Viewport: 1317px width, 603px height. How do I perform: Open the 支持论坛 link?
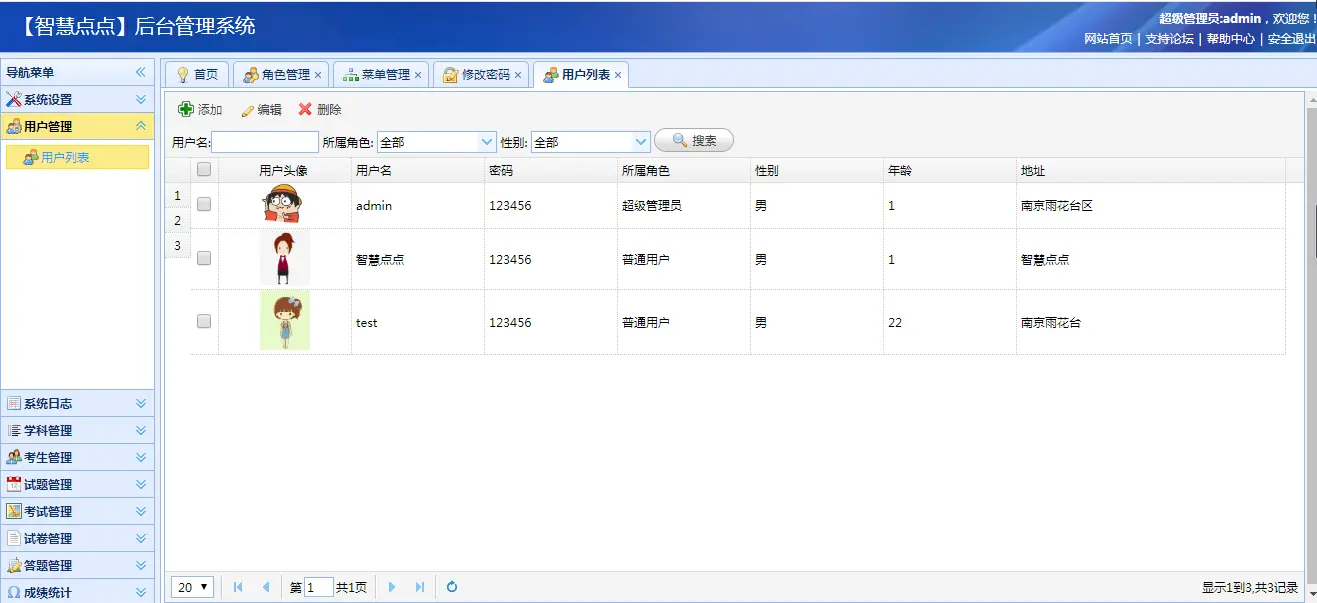pos(1169,39)
